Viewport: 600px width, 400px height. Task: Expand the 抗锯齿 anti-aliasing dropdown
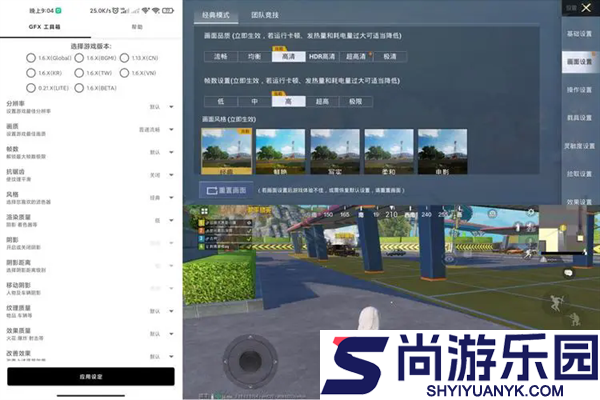pyautogui.click(x=171, y=175)
